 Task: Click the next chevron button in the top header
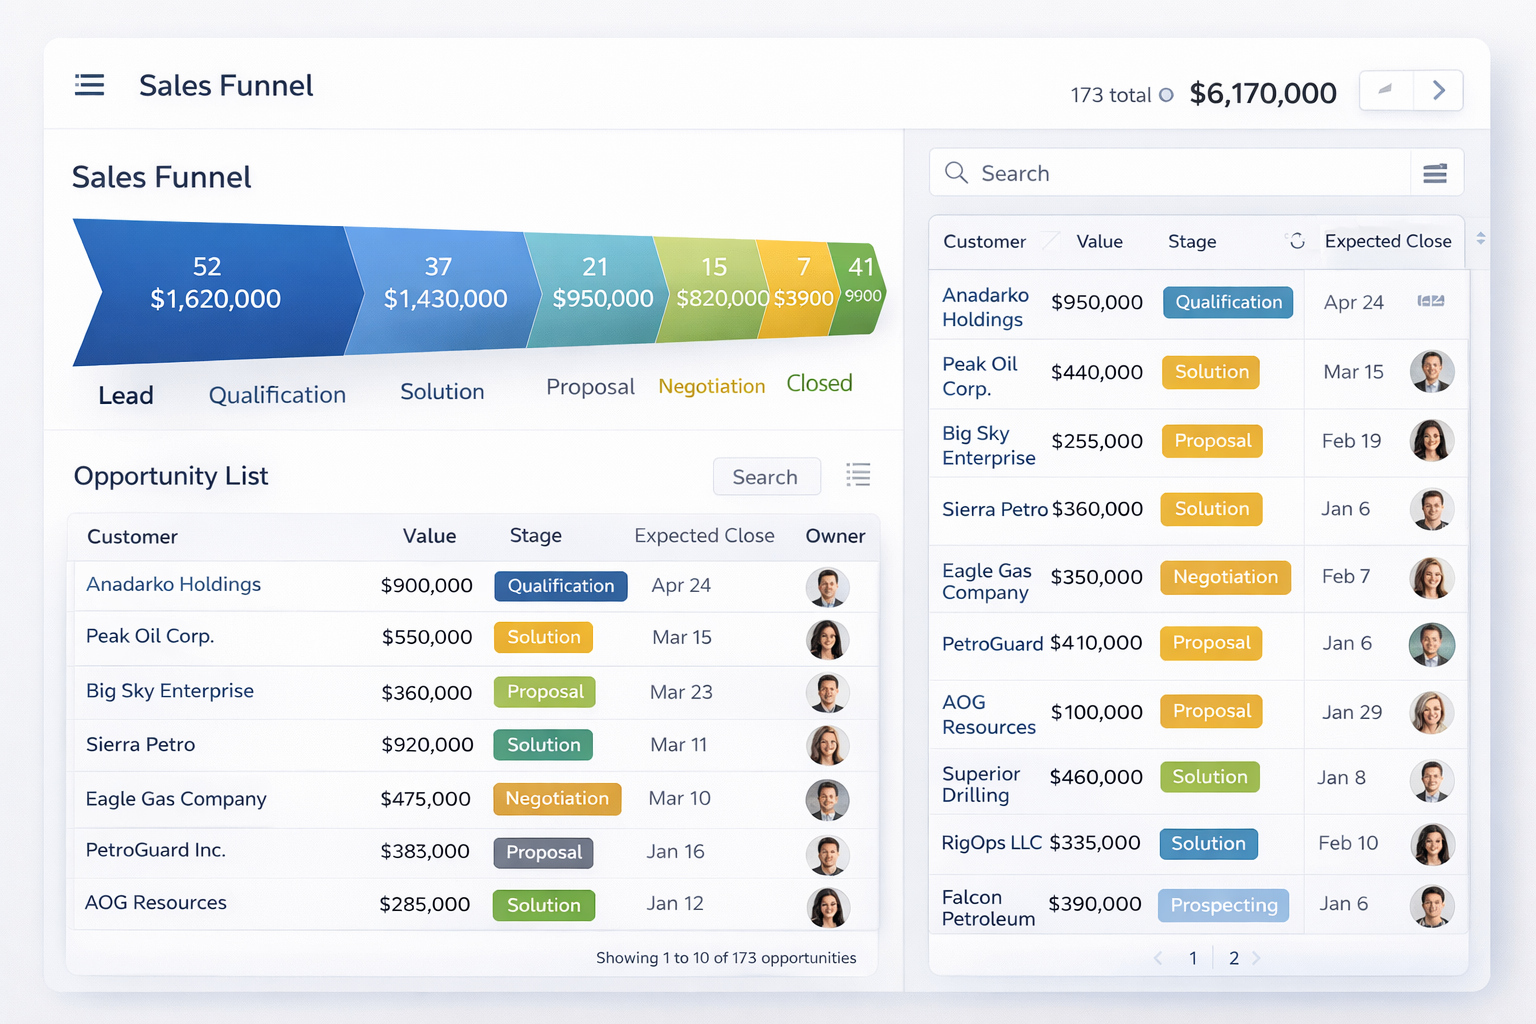1439,91
